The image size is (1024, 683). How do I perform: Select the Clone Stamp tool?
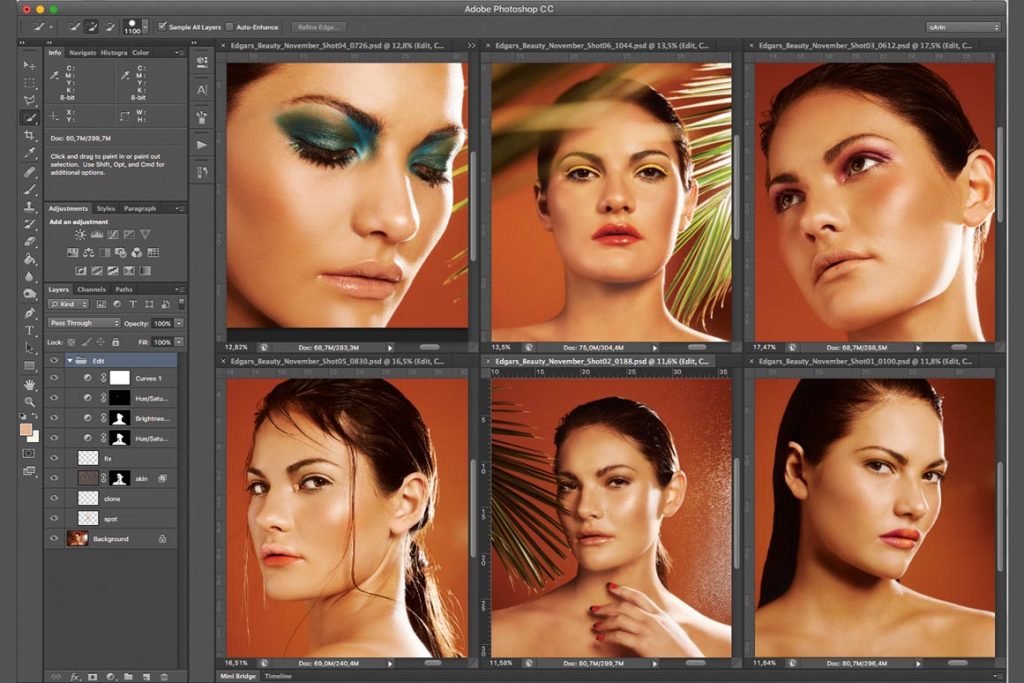click(x=29, y=207)
